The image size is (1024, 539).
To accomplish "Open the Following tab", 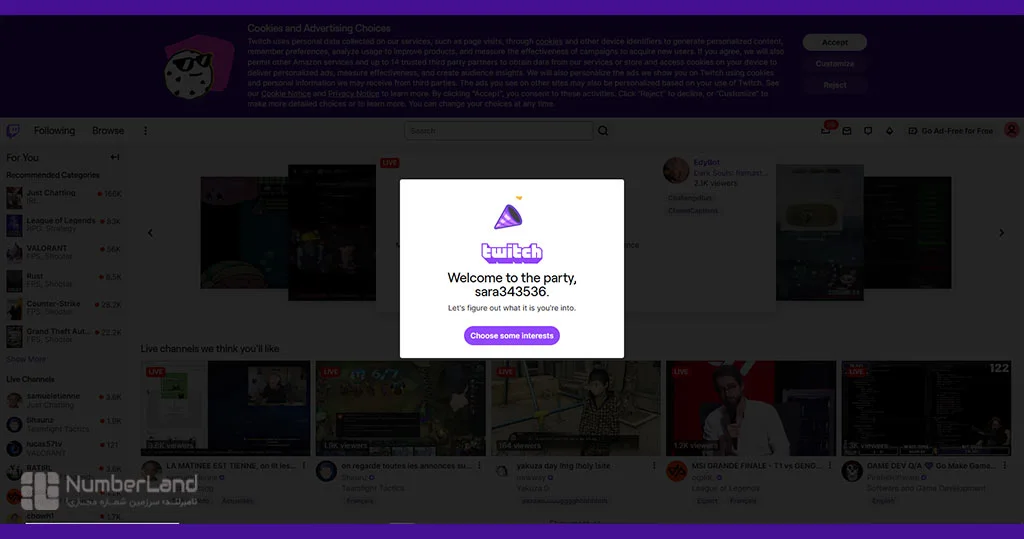I will 54,131.
